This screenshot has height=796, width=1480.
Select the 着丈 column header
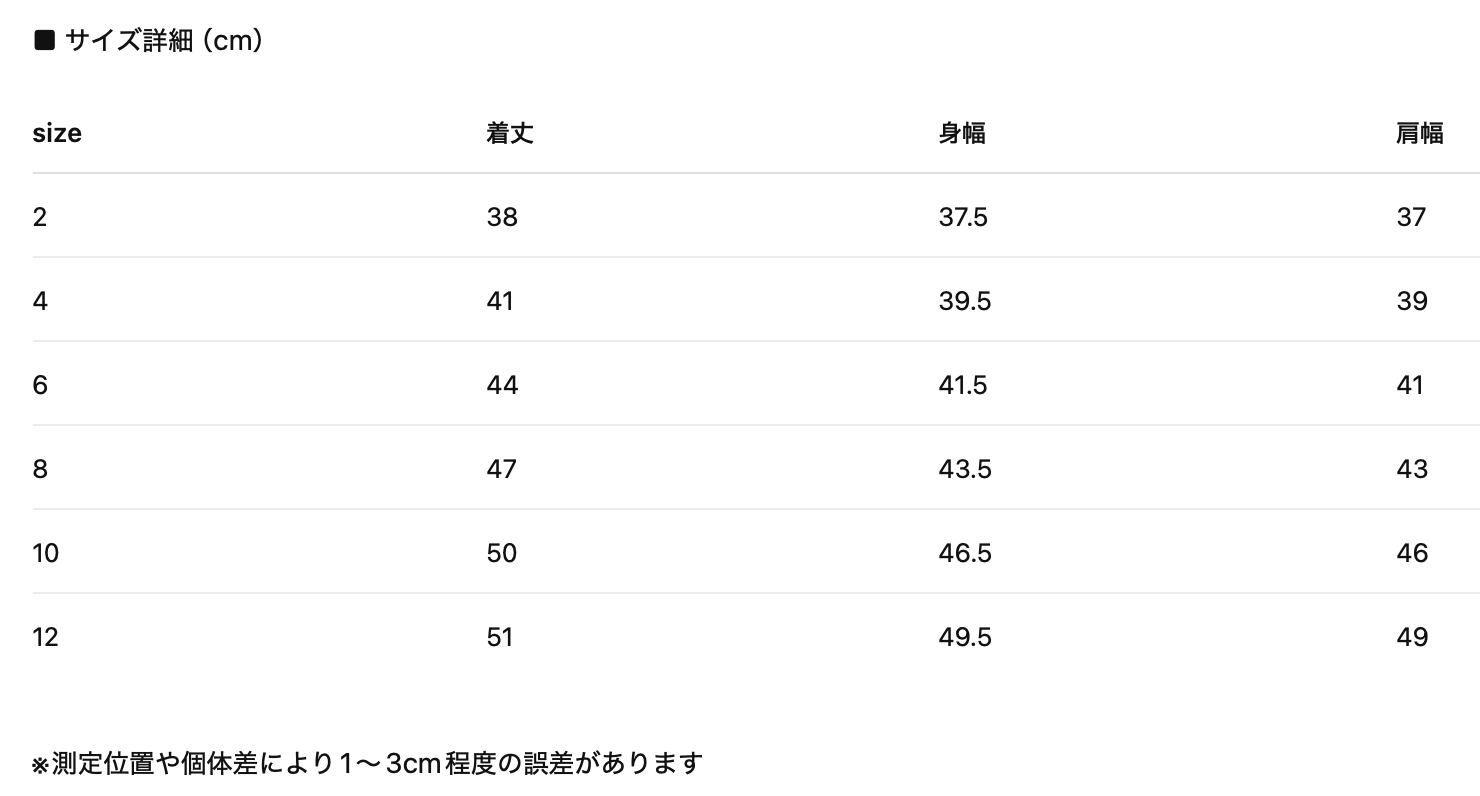pyautogui.click(x=510, y=133)
